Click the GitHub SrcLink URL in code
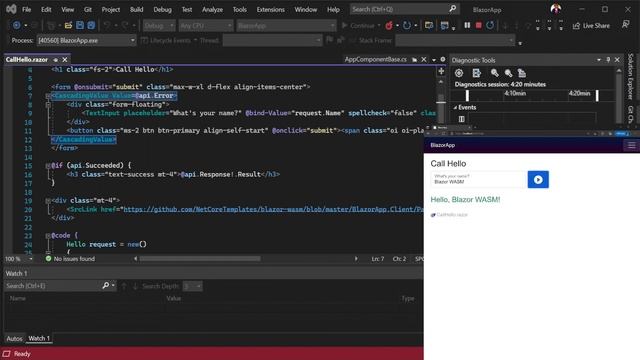The height and width of the screenshot is (360, 640). [x=273, y=209]
